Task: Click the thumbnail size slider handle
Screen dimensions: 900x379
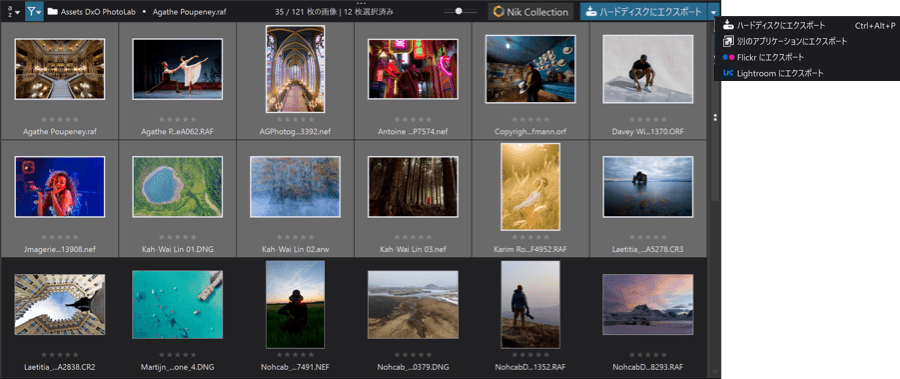Action: coord(459,11)
